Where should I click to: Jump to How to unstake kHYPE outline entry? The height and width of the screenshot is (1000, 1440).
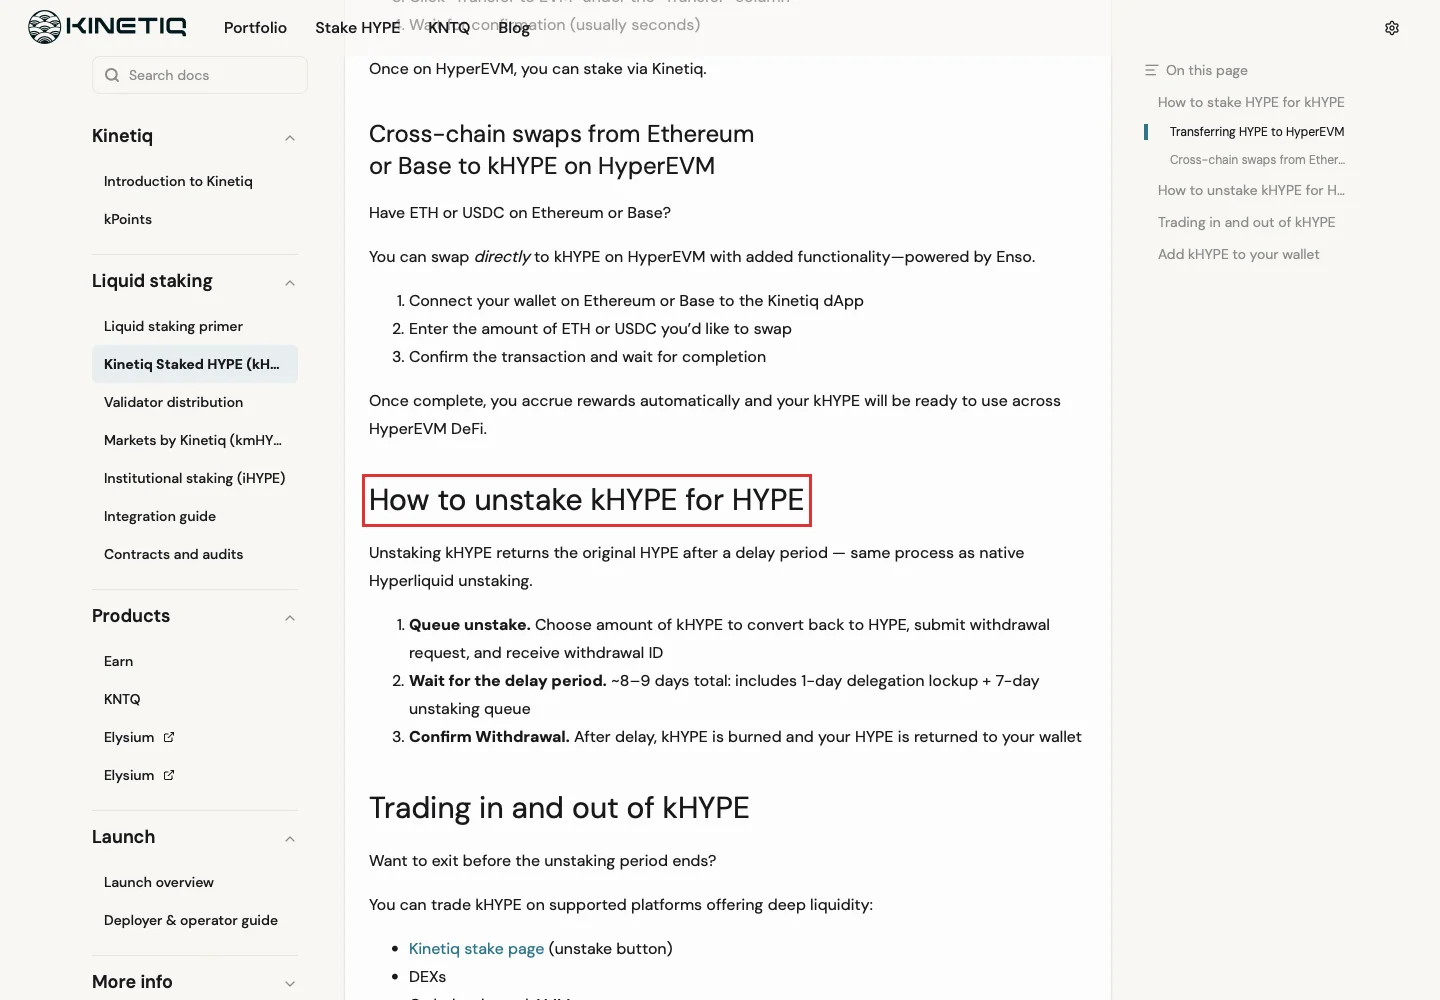click(x=1251, y=190)
